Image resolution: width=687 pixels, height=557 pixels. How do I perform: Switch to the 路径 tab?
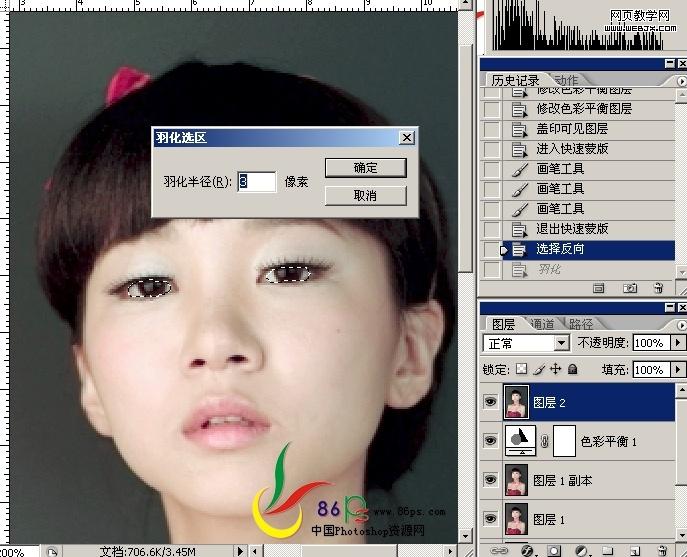581,324
